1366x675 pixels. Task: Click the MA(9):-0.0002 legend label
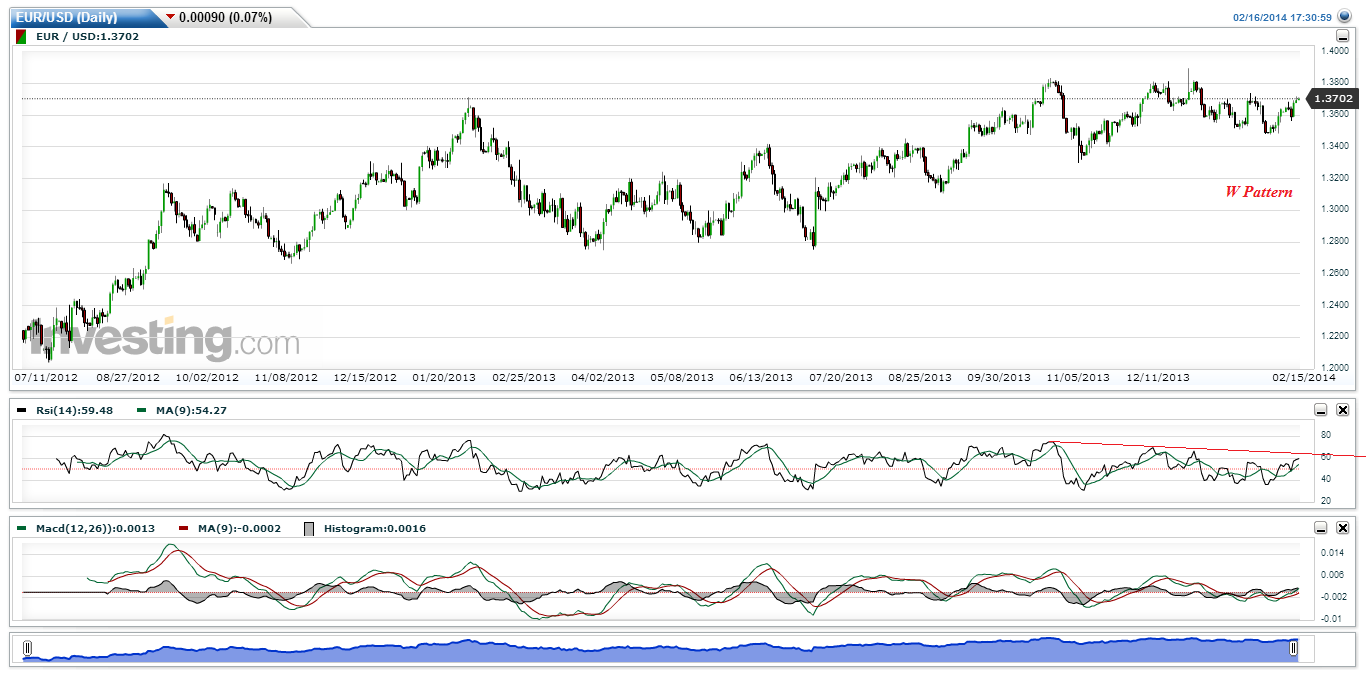[238, 528]
